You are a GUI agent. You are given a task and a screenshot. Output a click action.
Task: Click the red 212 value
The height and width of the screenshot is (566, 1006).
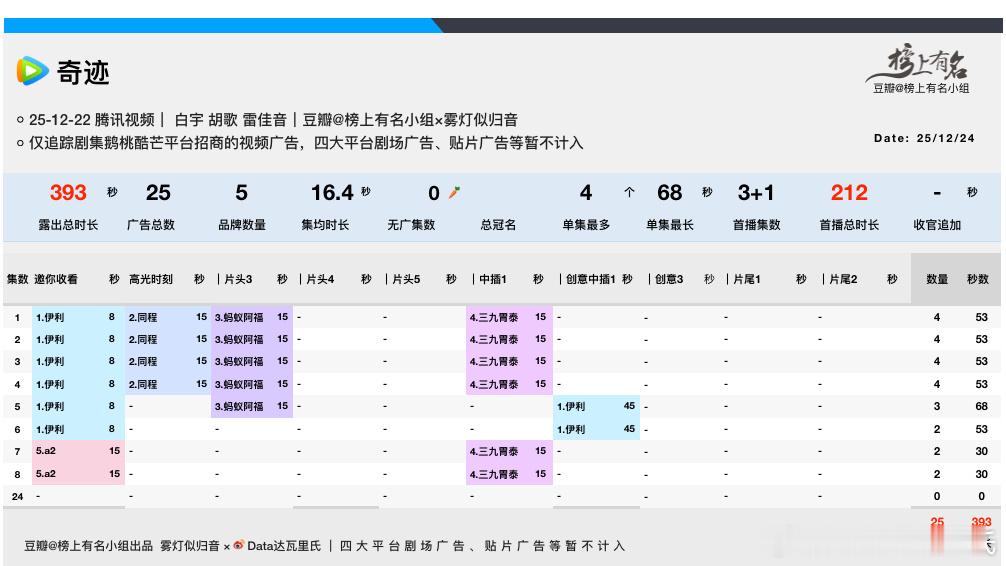pyautogui.click(x=849, y=192)
